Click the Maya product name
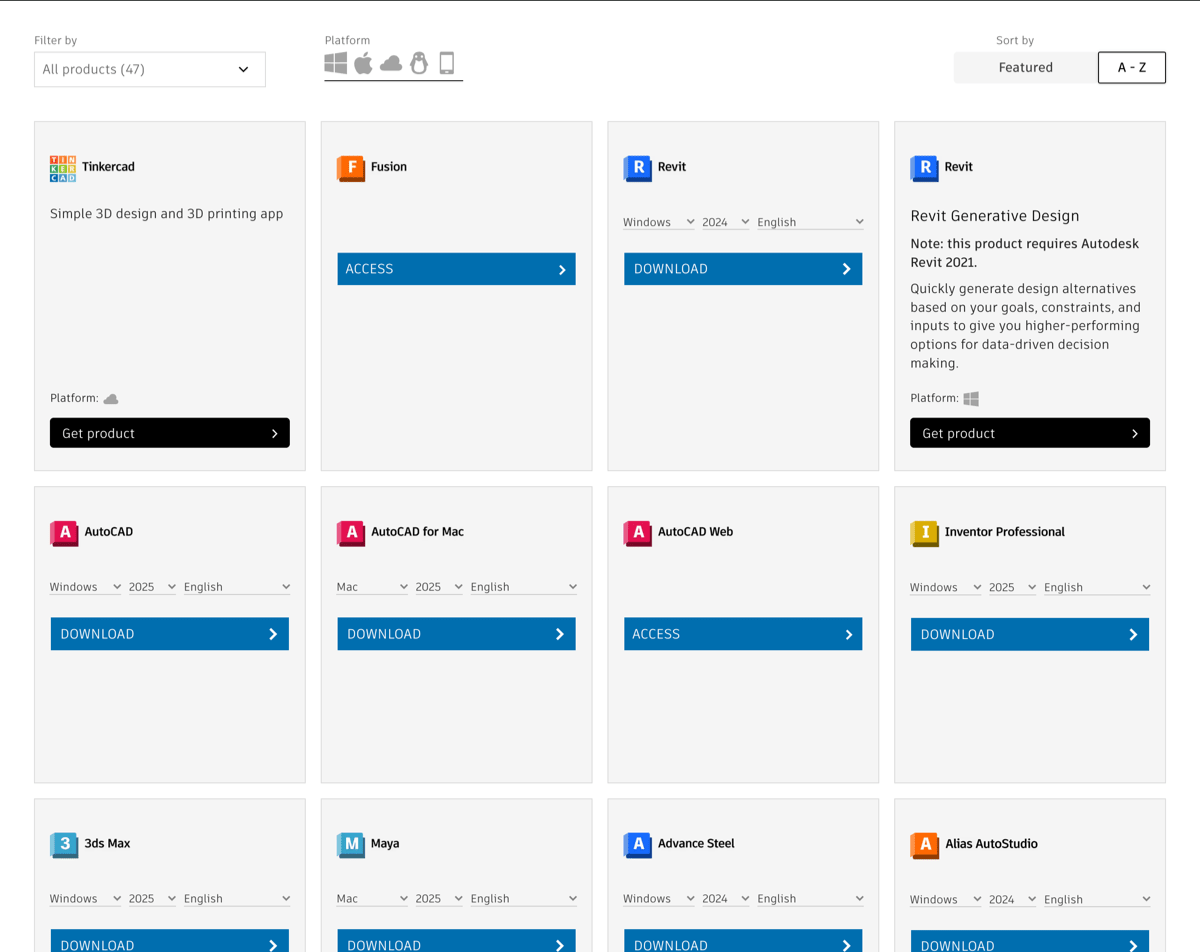Screen dimensions: 1200x952 (x=385, y=844)
